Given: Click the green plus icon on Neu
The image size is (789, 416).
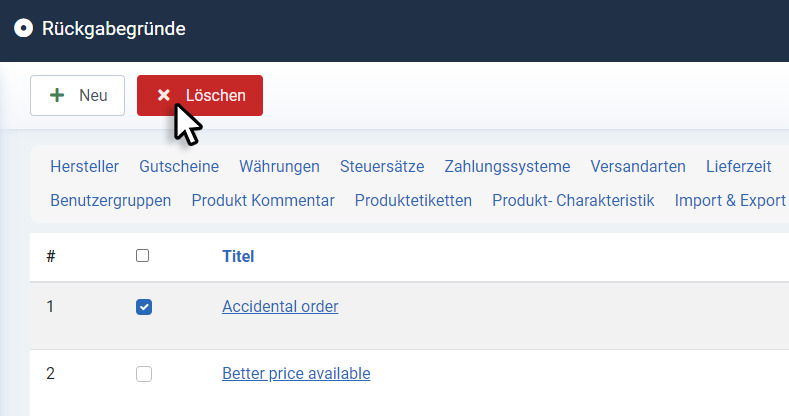Looking at the screenshot, I should click(57, 95).
